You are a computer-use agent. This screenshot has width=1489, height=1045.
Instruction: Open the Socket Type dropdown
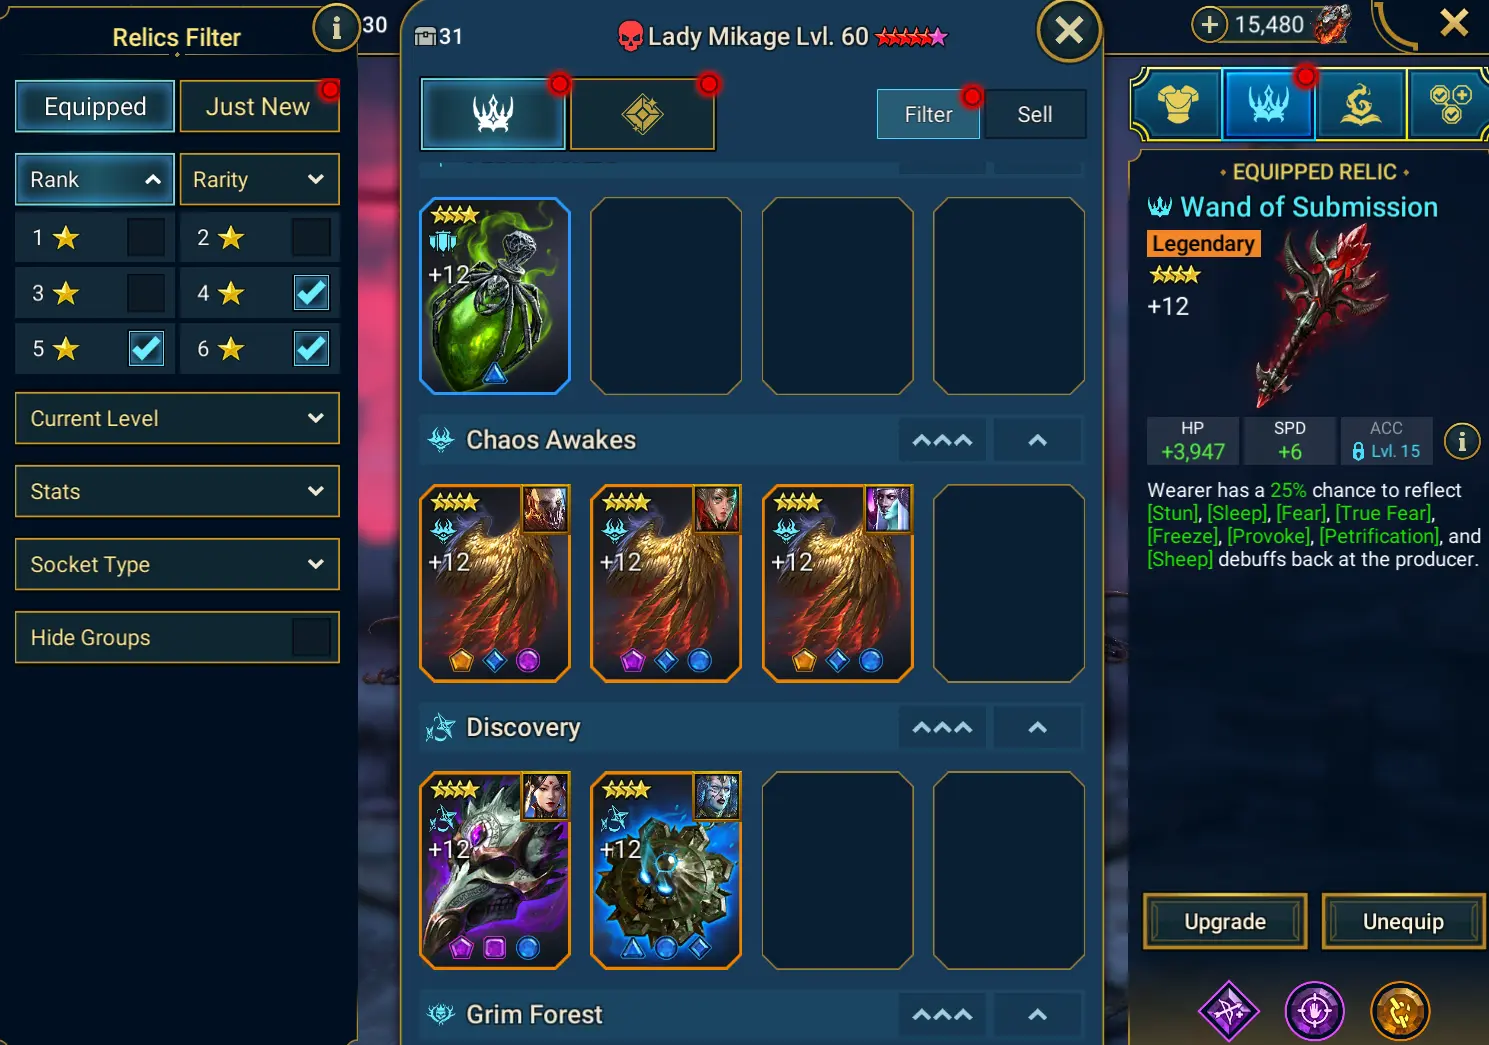[x=177, y=564]
